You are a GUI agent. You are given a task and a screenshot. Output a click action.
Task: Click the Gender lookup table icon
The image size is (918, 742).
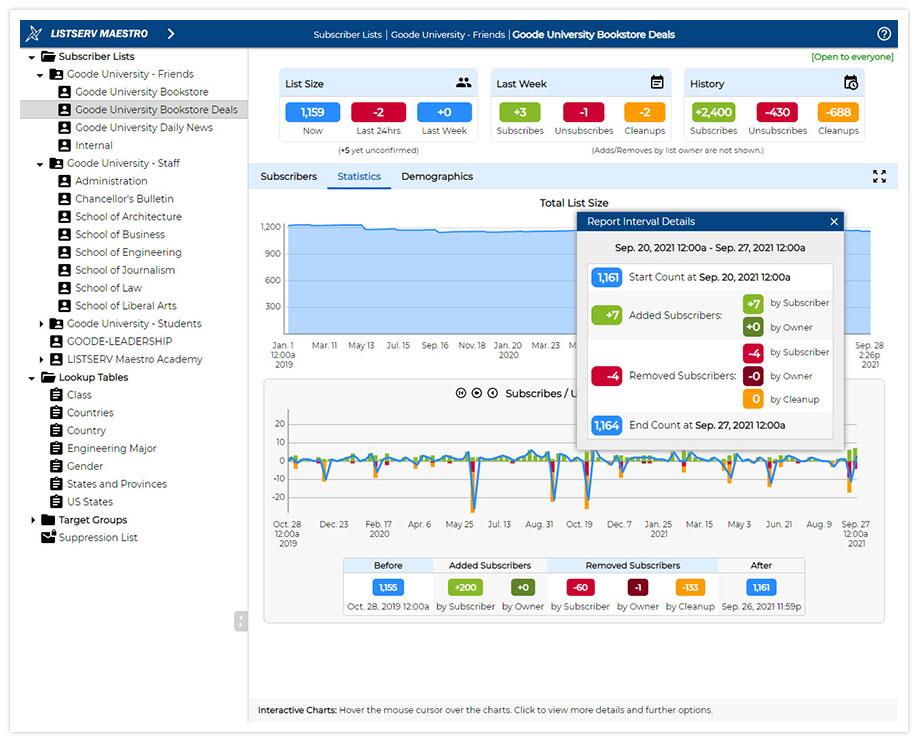click(x=56, y=466)
